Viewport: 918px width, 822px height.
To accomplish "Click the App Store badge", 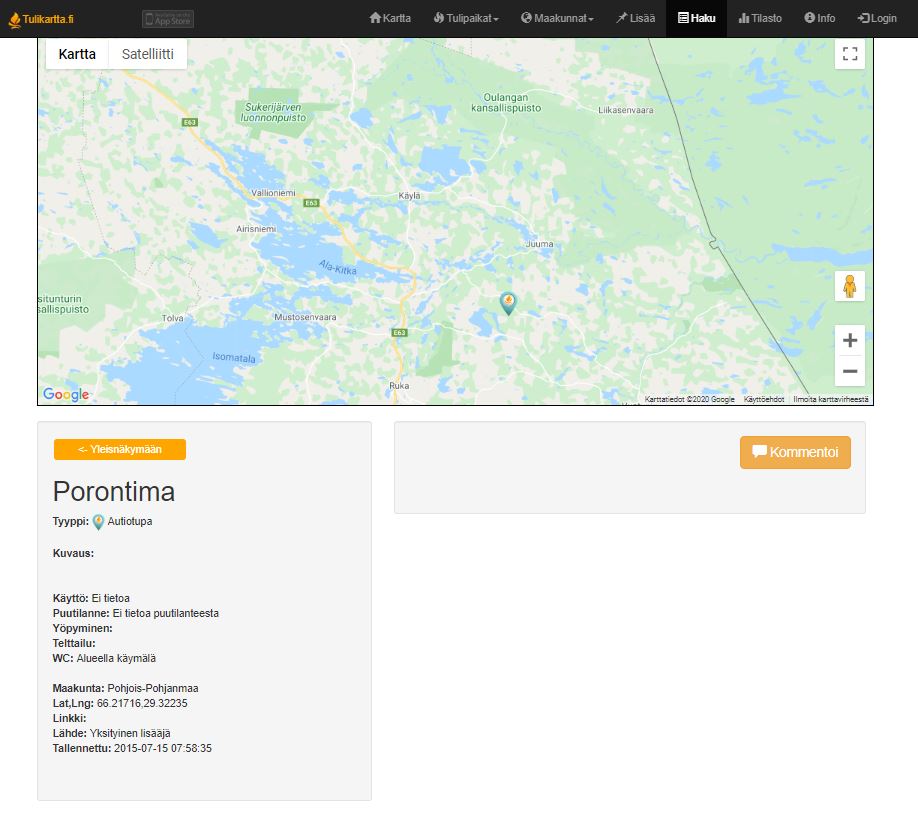I will point(168,18).
